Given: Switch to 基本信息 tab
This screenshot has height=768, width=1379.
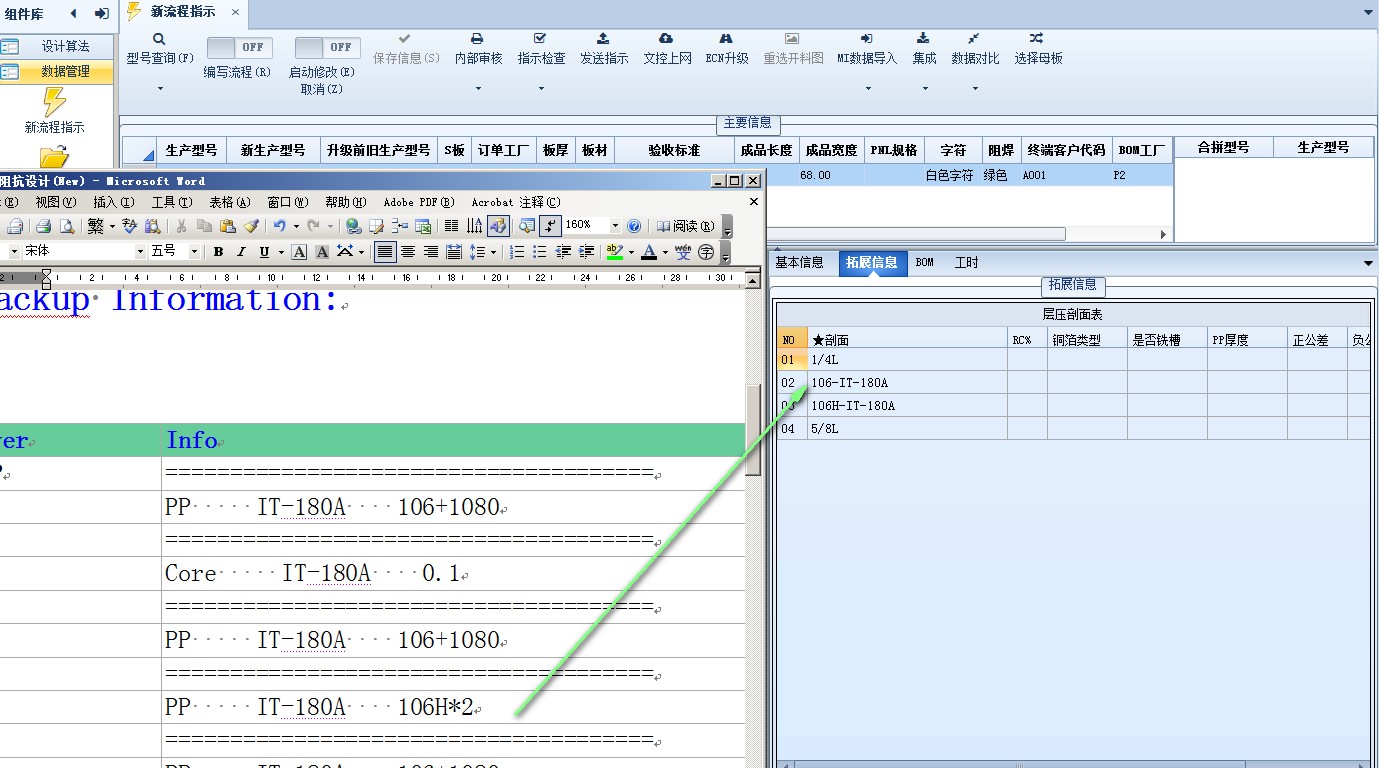Looking at the screenshot, I should coord(799,263).
